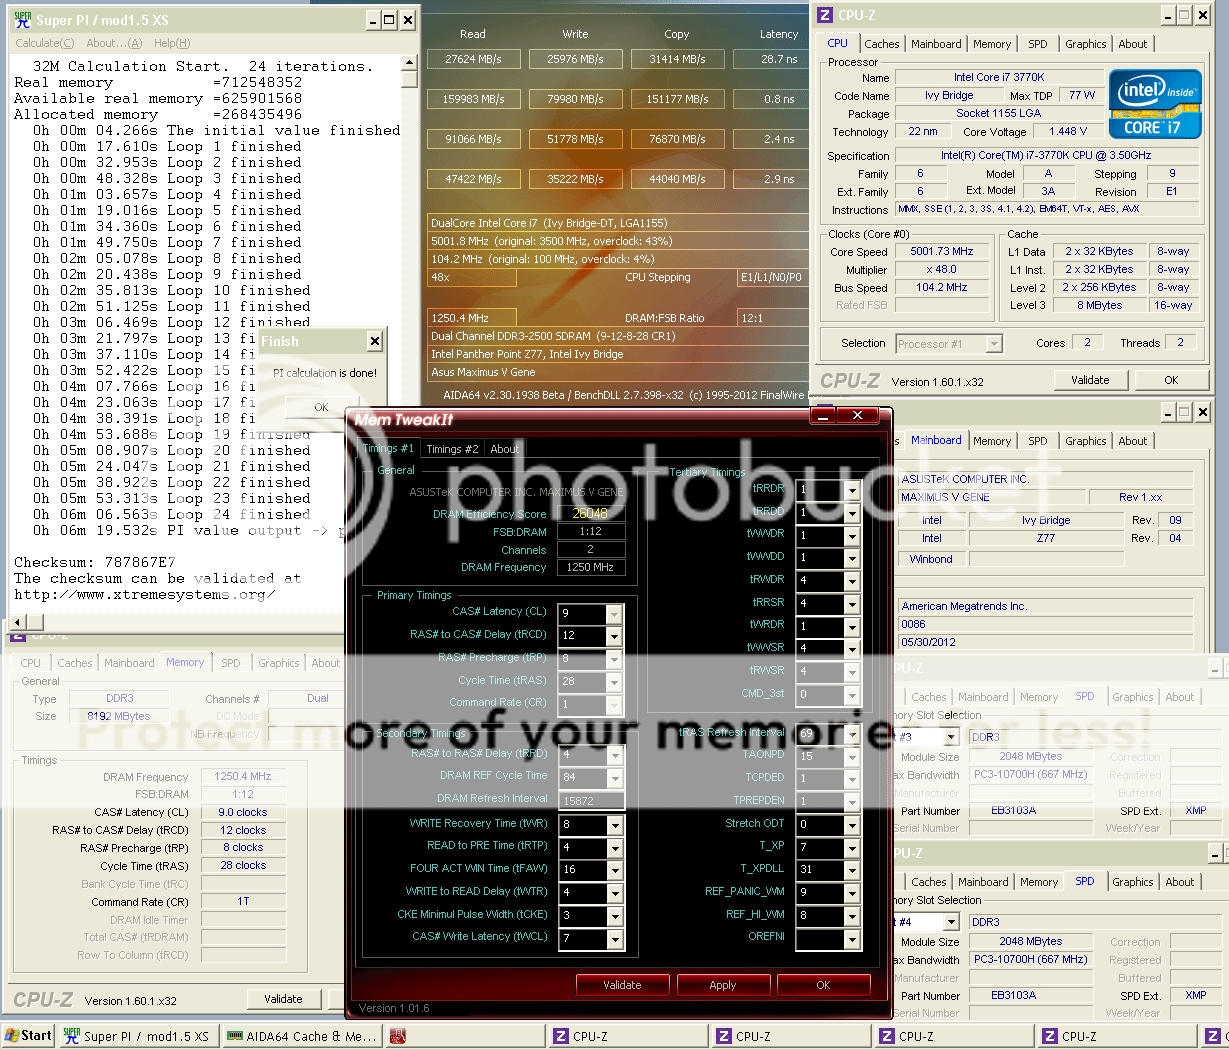Click the Super PI title bar icon
This screenshot has height=1050, width=1229.
(x=22, y=19)
